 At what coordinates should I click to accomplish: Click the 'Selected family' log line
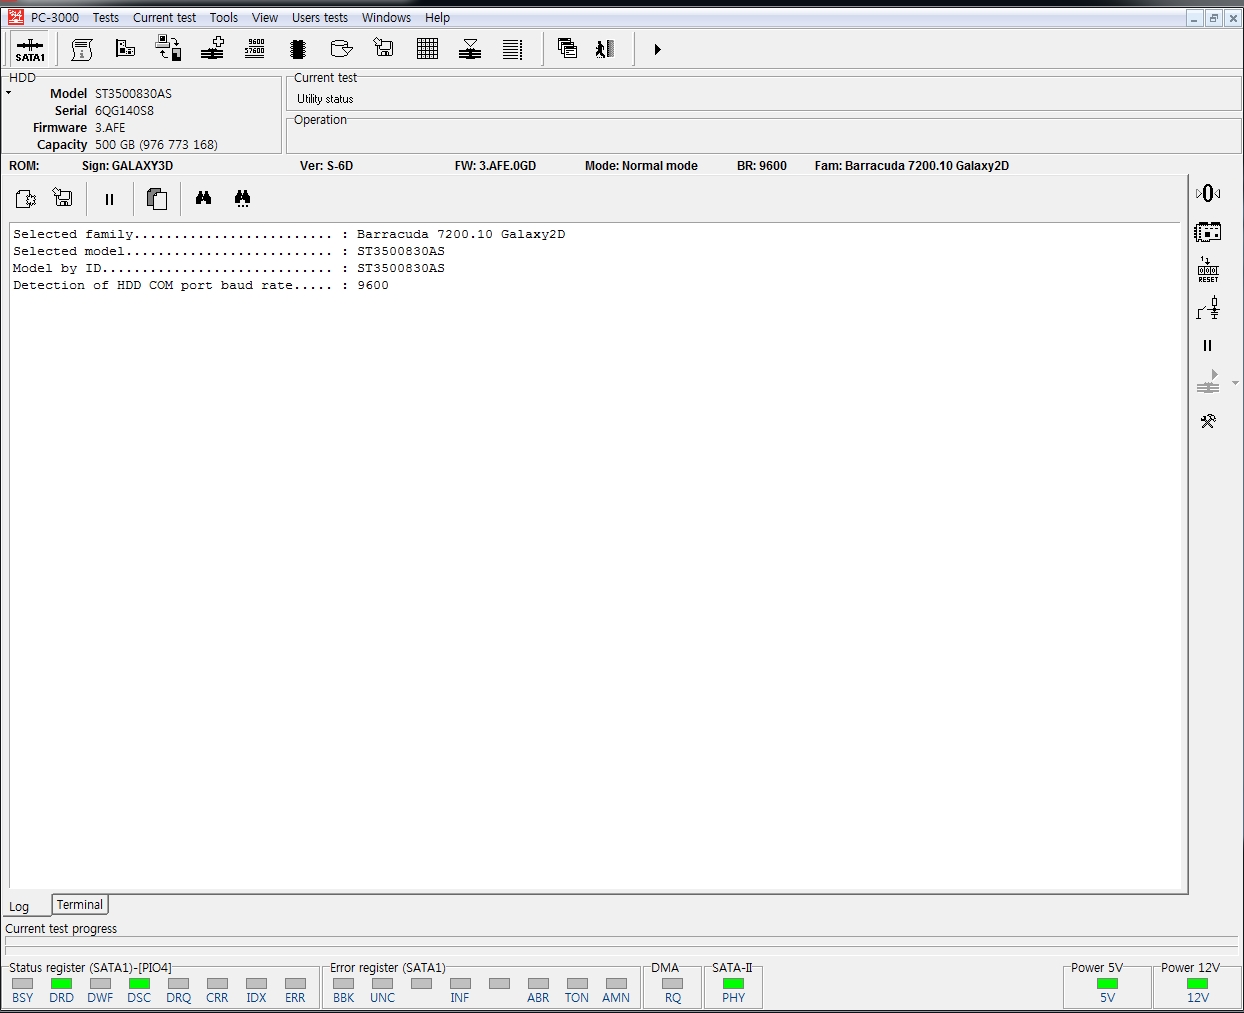[289, 234]
